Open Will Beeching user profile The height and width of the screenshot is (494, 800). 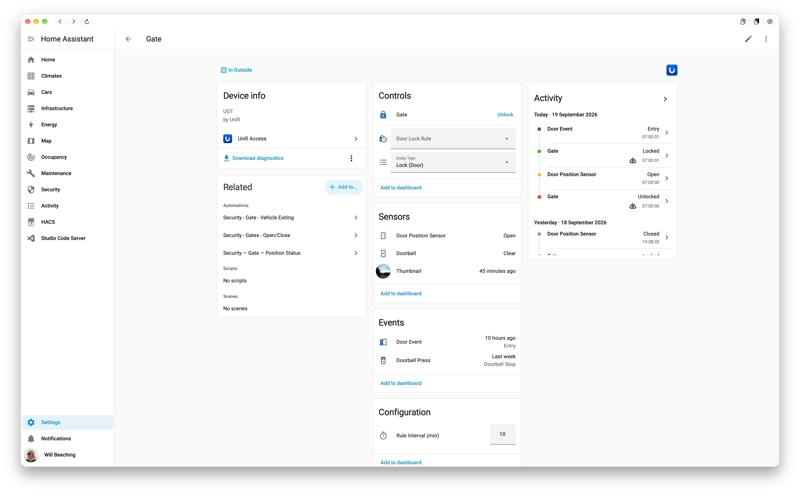click(67, 455)
